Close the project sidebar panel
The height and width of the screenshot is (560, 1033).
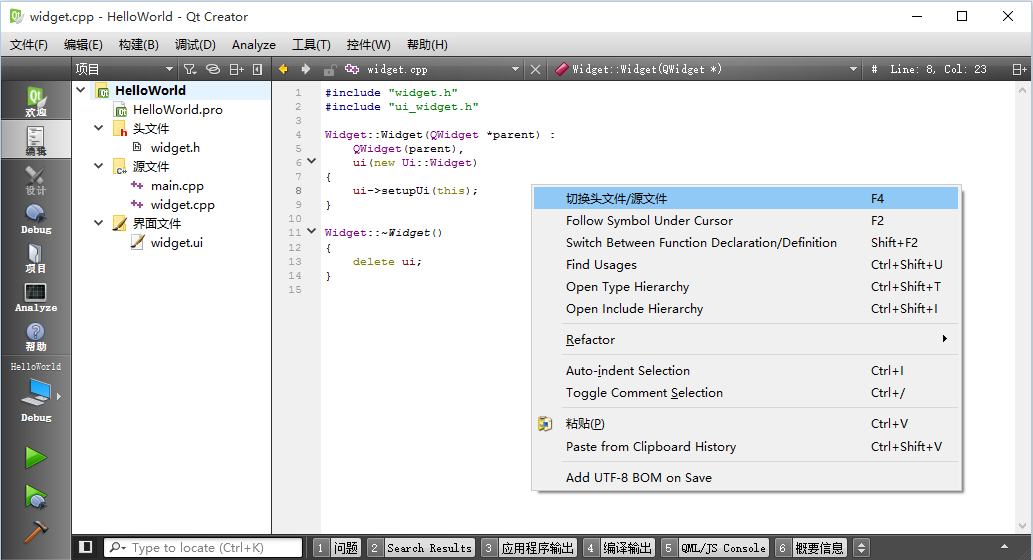coord(258,69)
